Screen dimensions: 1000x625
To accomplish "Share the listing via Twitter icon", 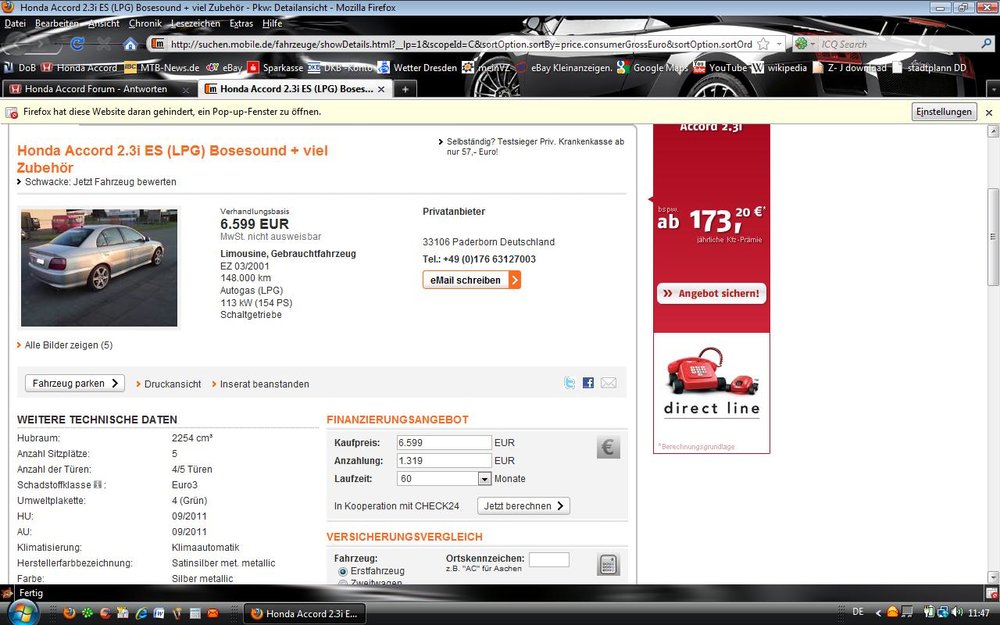I will [x=570, y=383].
